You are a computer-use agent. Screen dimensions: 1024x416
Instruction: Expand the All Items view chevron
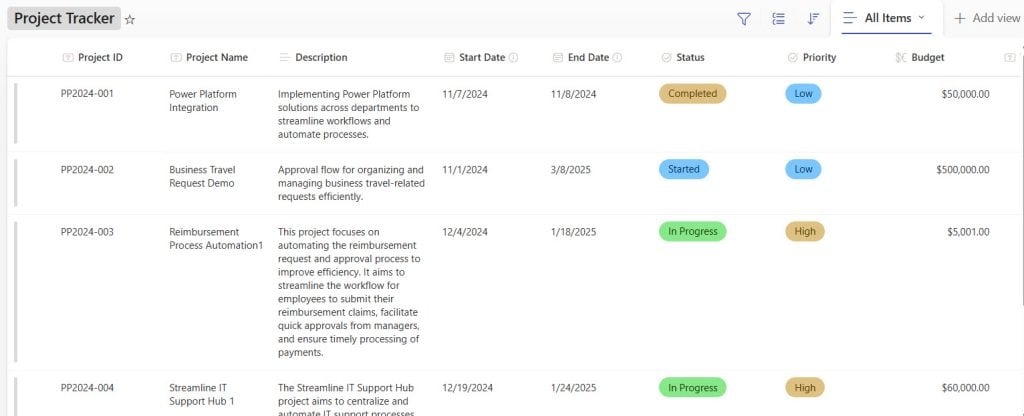tap(921, 18)
